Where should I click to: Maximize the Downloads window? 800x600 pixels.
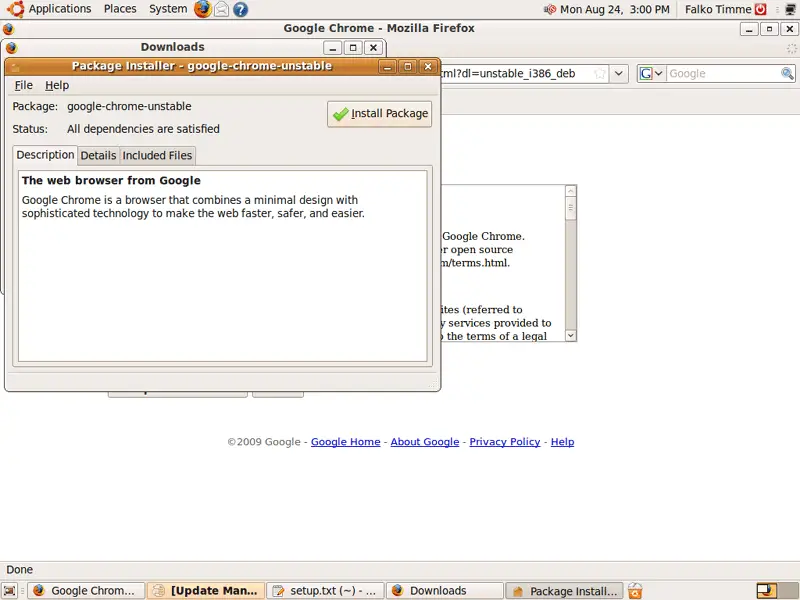coord(353,48)
